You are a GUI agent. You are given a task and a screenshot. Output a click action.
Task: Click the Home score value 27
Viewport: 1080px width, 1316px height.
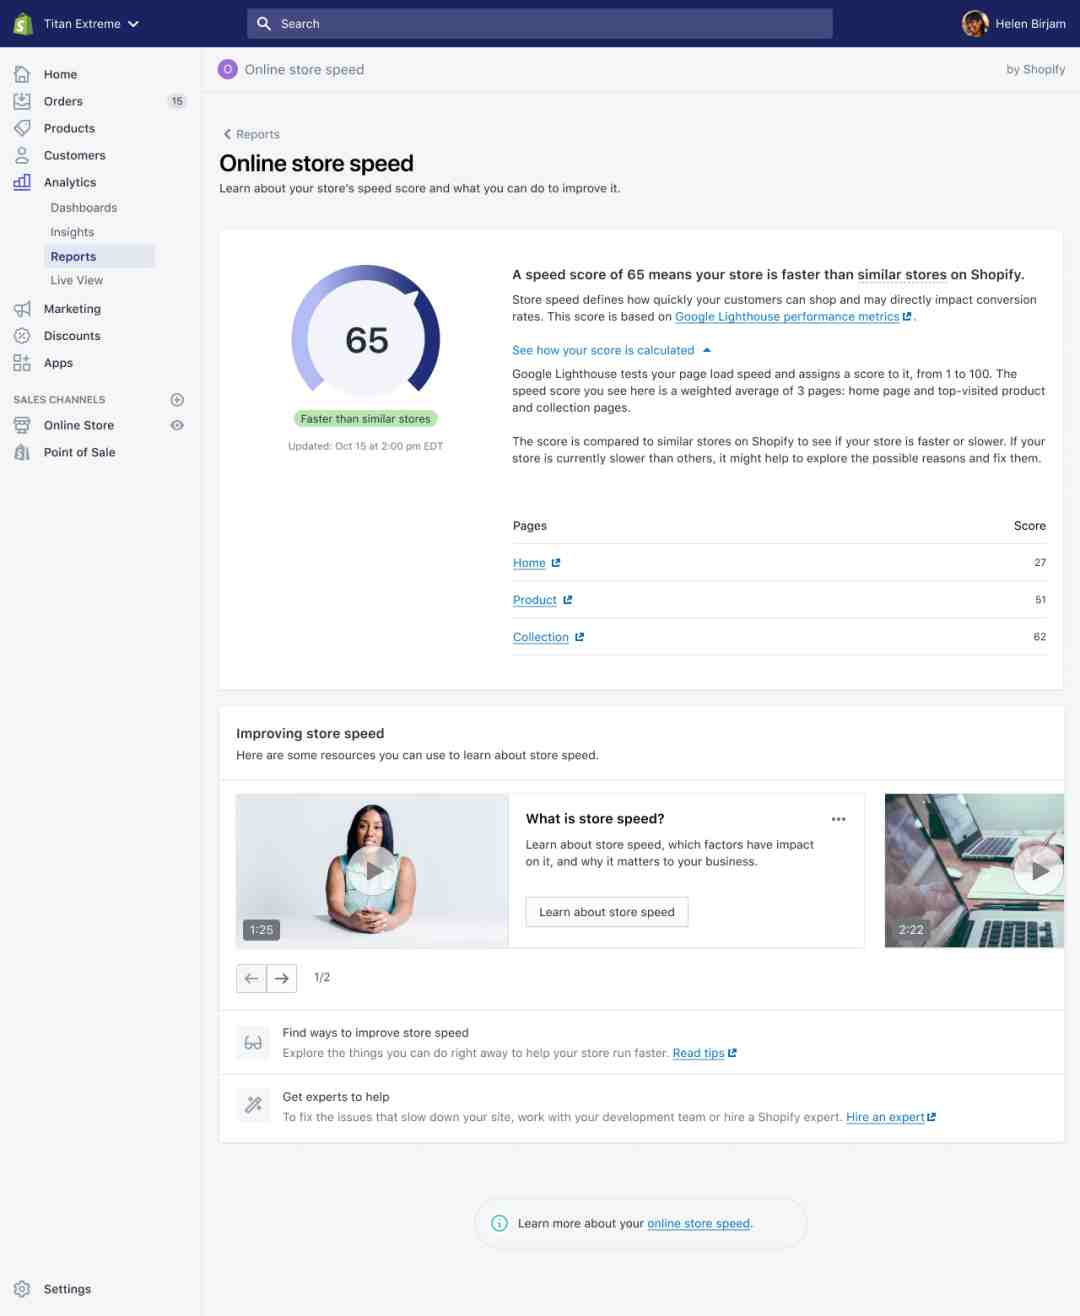[x=1040, y=563]
